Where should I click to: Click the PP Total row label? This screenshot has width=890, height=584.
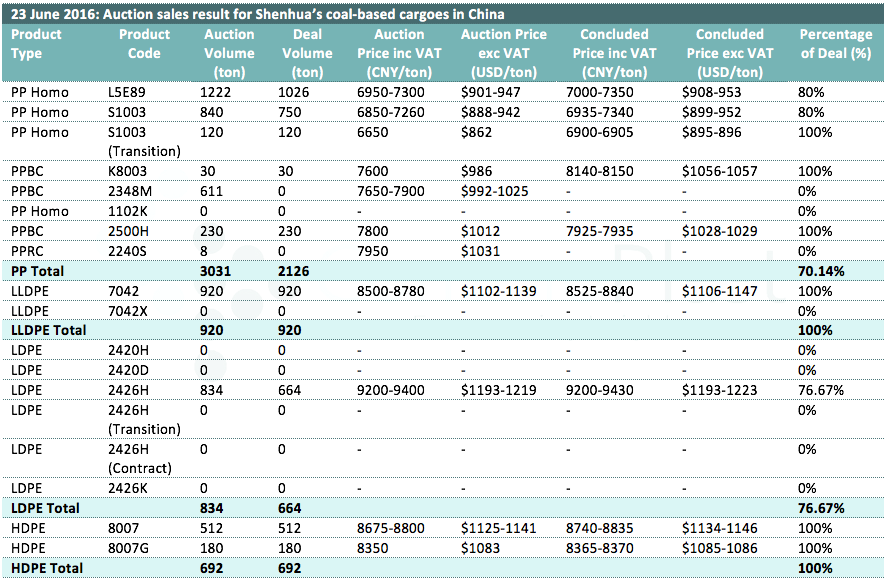[39, 270]
